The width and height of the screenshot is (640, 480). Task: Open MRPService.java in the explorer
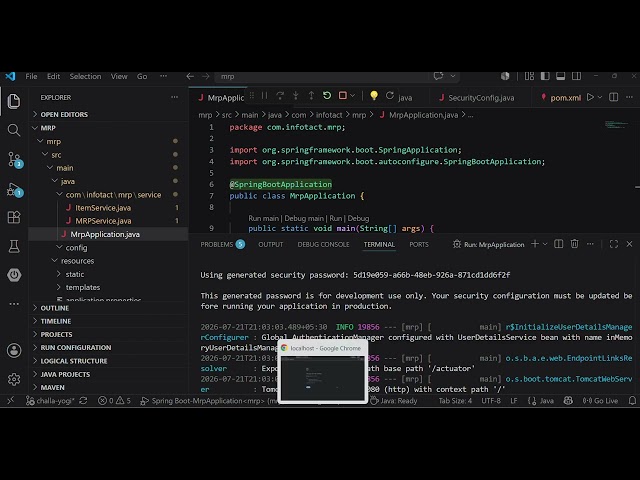[x=103, y=221]
